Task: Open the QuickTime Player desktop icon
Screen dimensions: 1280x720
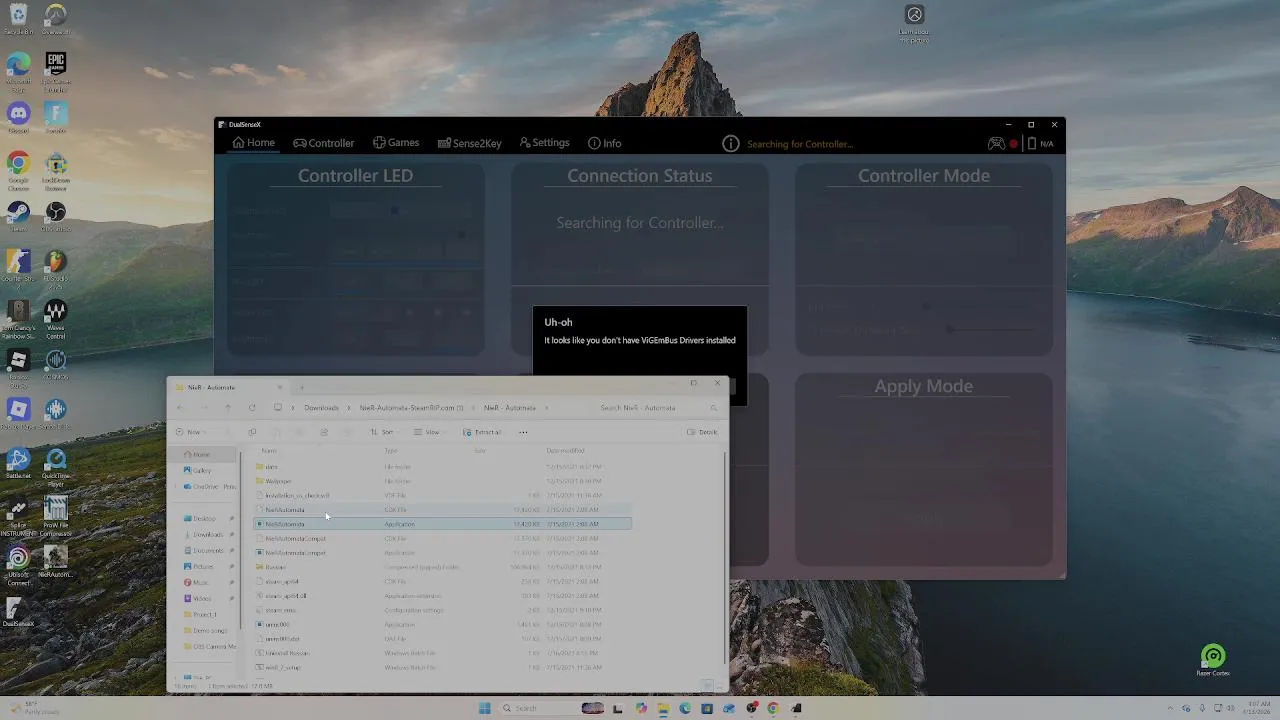Action: [56, 468]
